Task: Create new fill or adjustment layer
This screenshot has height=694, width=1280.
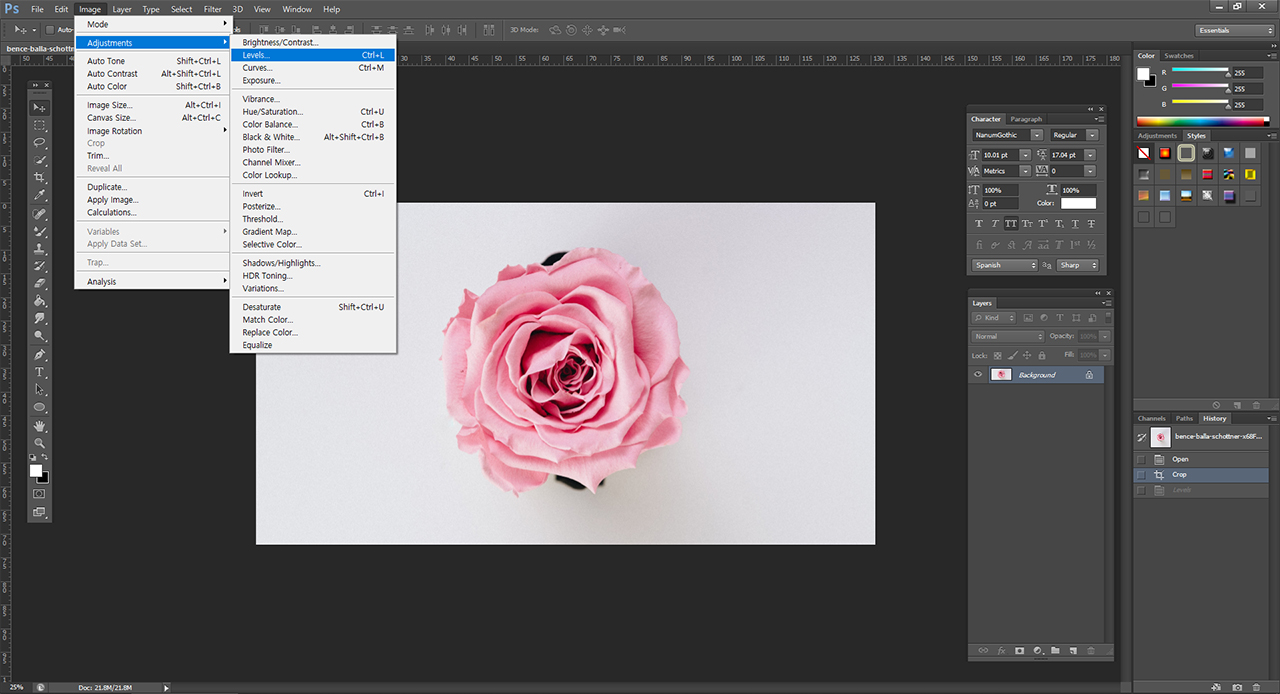Action: pos(1038,651)
